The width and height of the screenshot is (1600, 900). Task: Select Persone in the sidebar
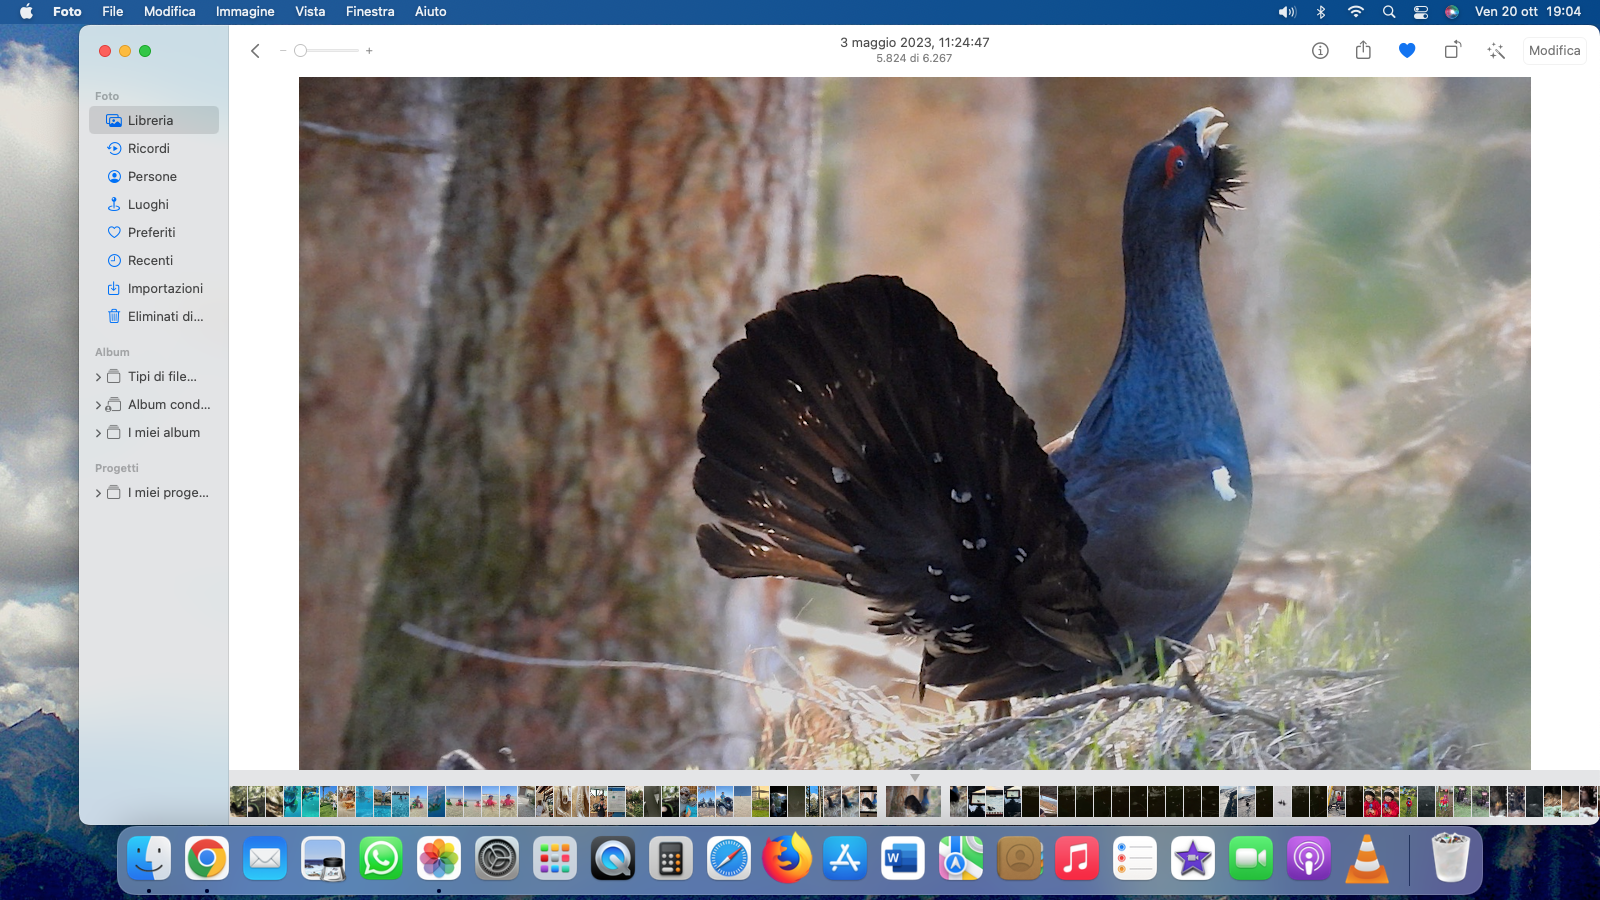tap(154, 176)
